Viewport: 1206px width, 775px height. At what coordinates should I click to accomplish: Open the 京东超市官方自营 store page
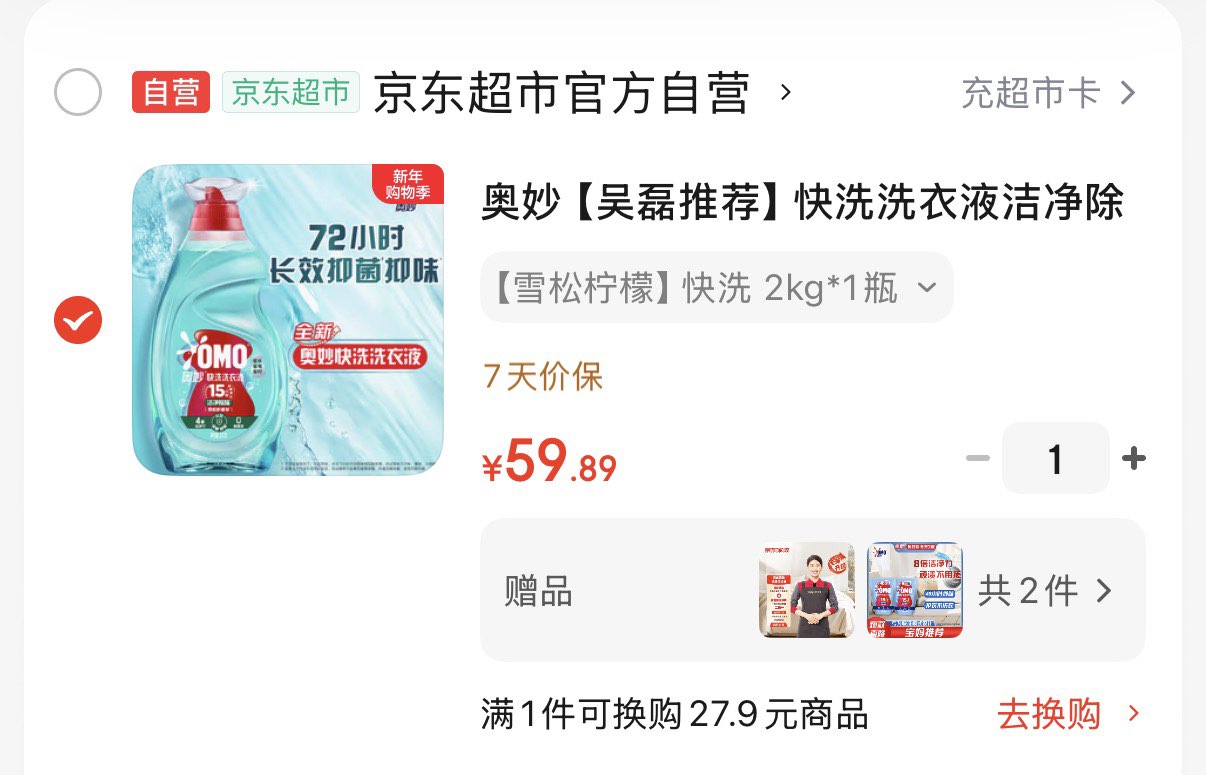[x=561, y=93]
